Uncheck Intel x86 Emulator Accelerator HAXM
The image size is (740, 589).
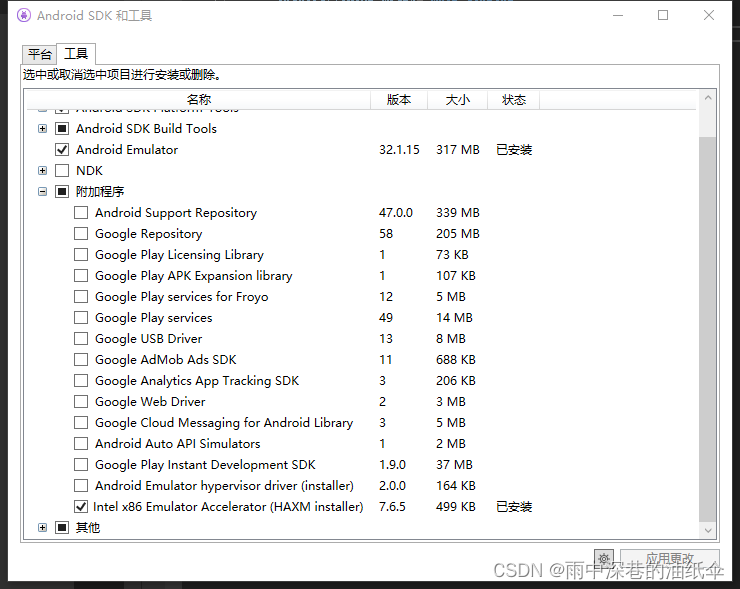click(x=81, y=506)
